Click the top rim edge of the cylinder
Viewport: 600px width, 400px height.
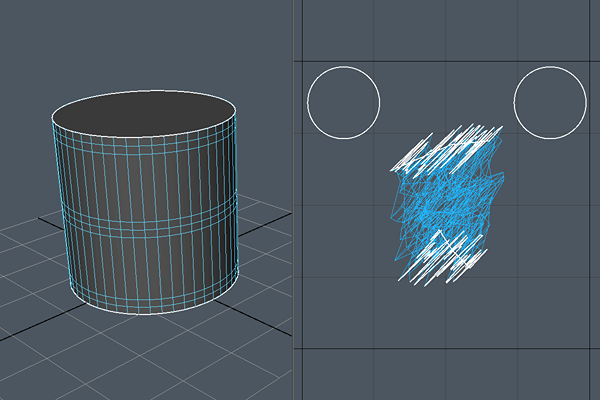click(x=144, y=92)
